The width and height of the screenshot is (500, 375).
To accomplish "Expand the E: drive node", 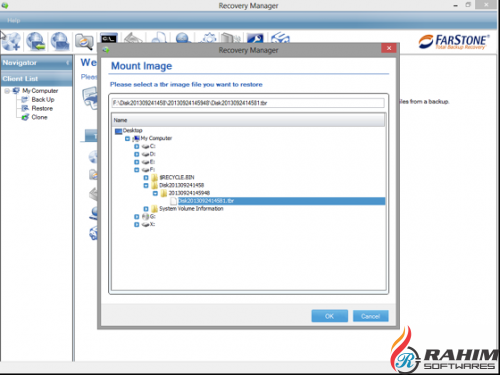I will pyautogui.click(x=137, y=162).
